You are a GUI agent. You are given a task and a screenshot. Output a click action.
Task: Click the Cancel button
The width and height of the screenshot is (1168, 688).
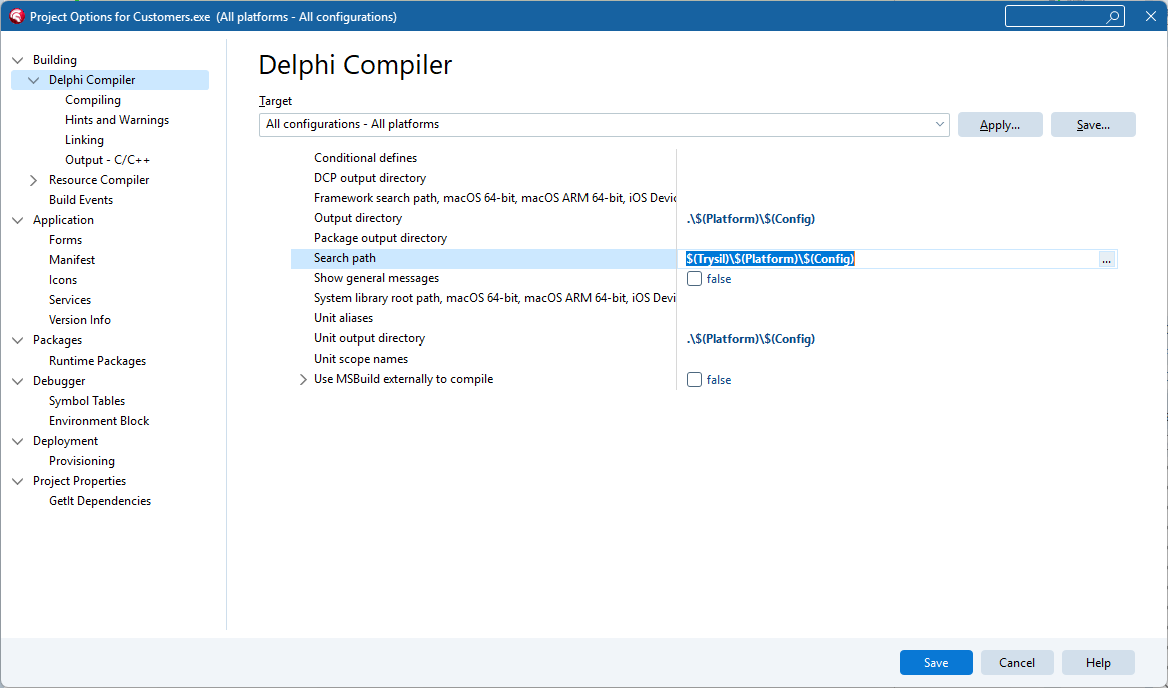pos(1017,663)
